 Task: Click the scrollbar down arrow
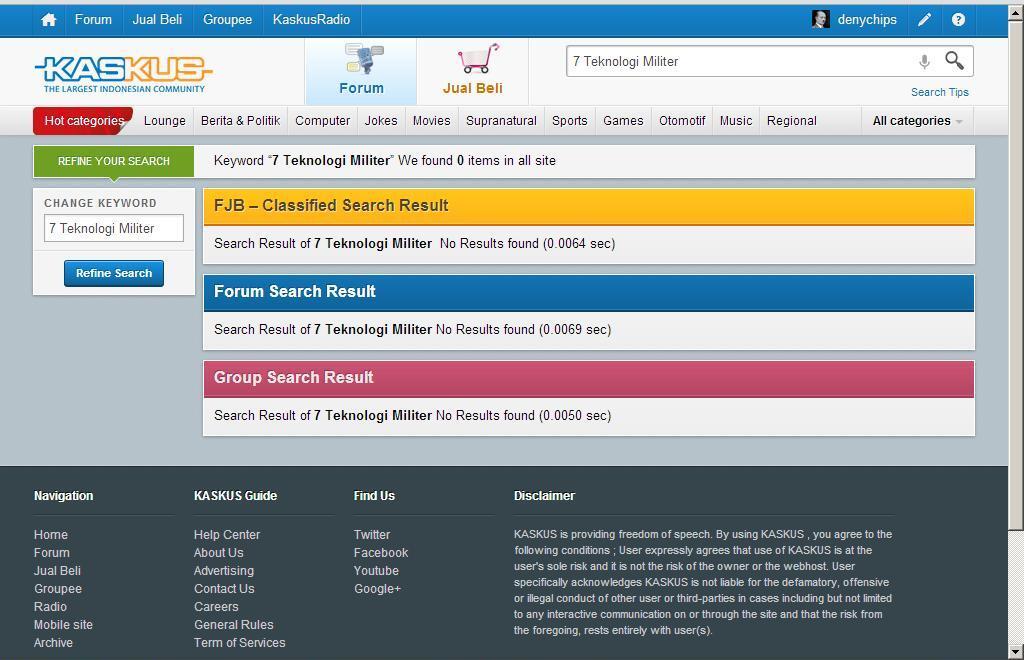pyautogui.click(x=1016, y=652)
